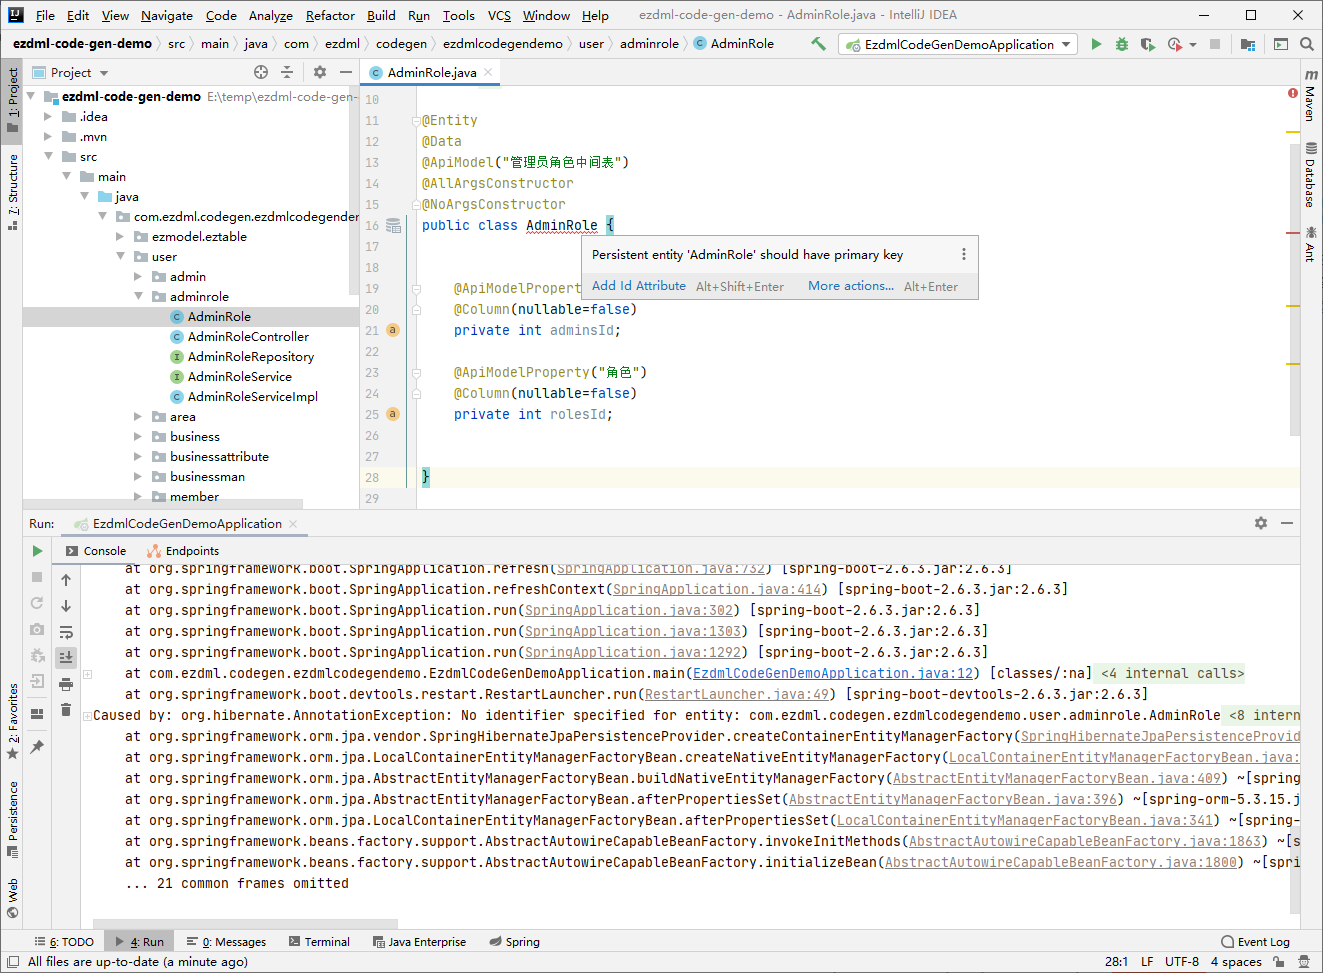The image size is (1323, 973).
Task: Click the locate file crosshair in Project panel
Action: 261,72
